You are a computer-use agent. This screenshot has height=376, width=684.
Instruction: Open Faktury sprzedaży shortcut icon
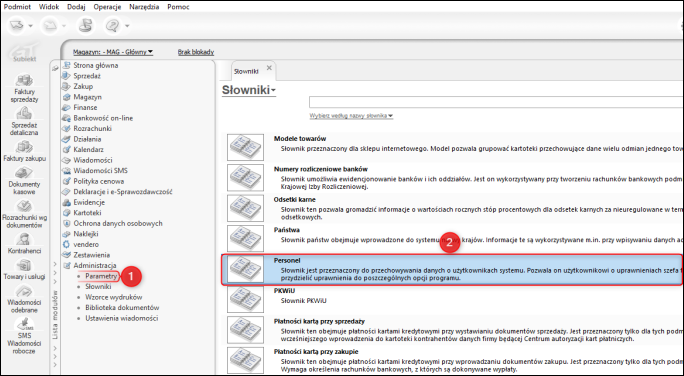point(24,81)
